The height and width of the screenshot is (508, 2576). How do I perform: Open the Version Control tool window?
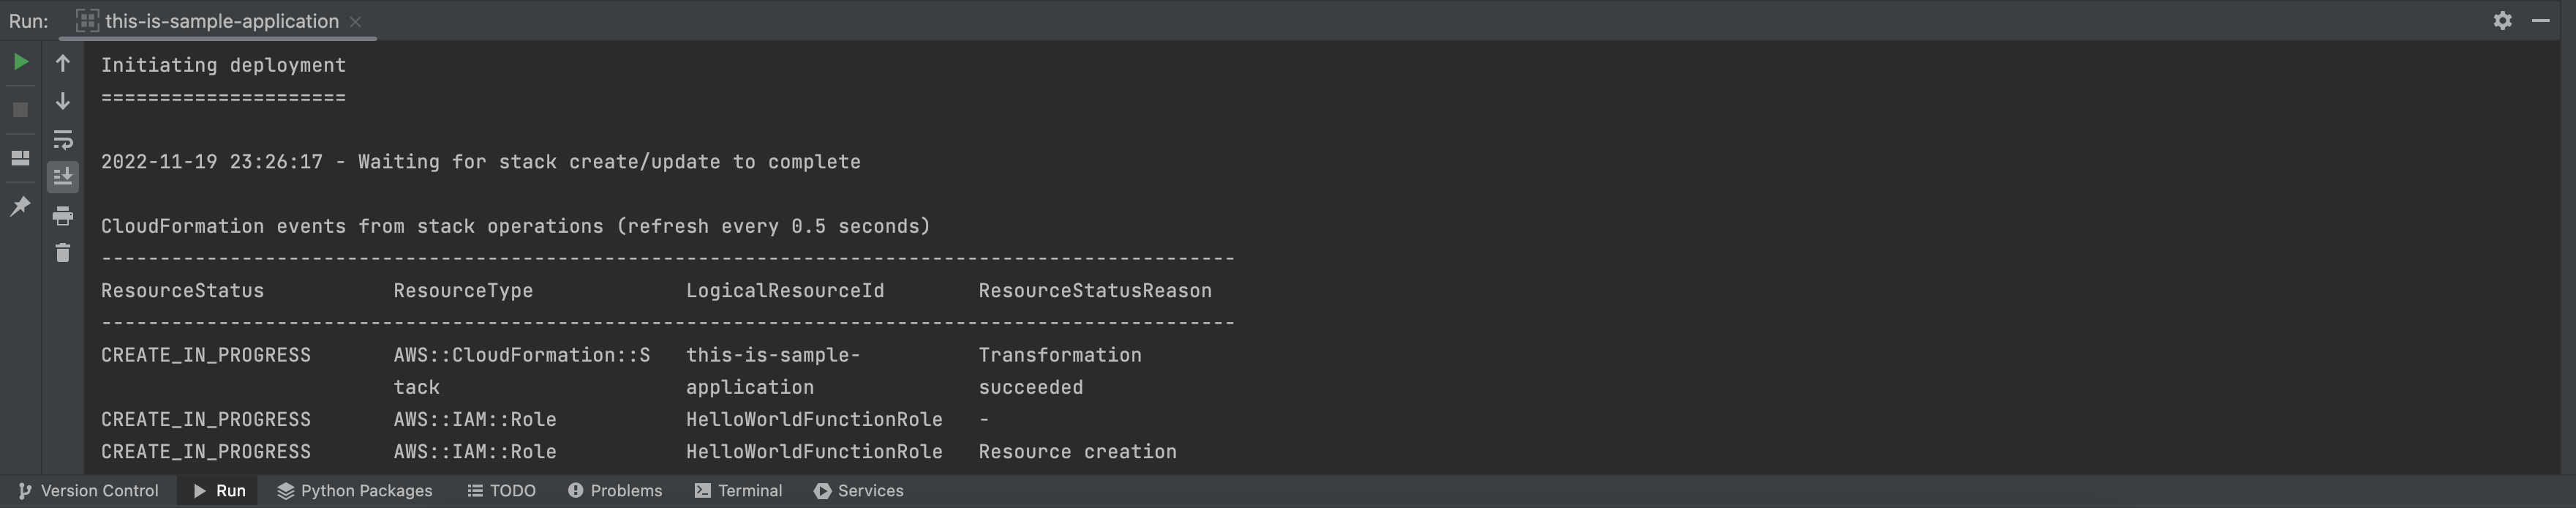(88, 491)
